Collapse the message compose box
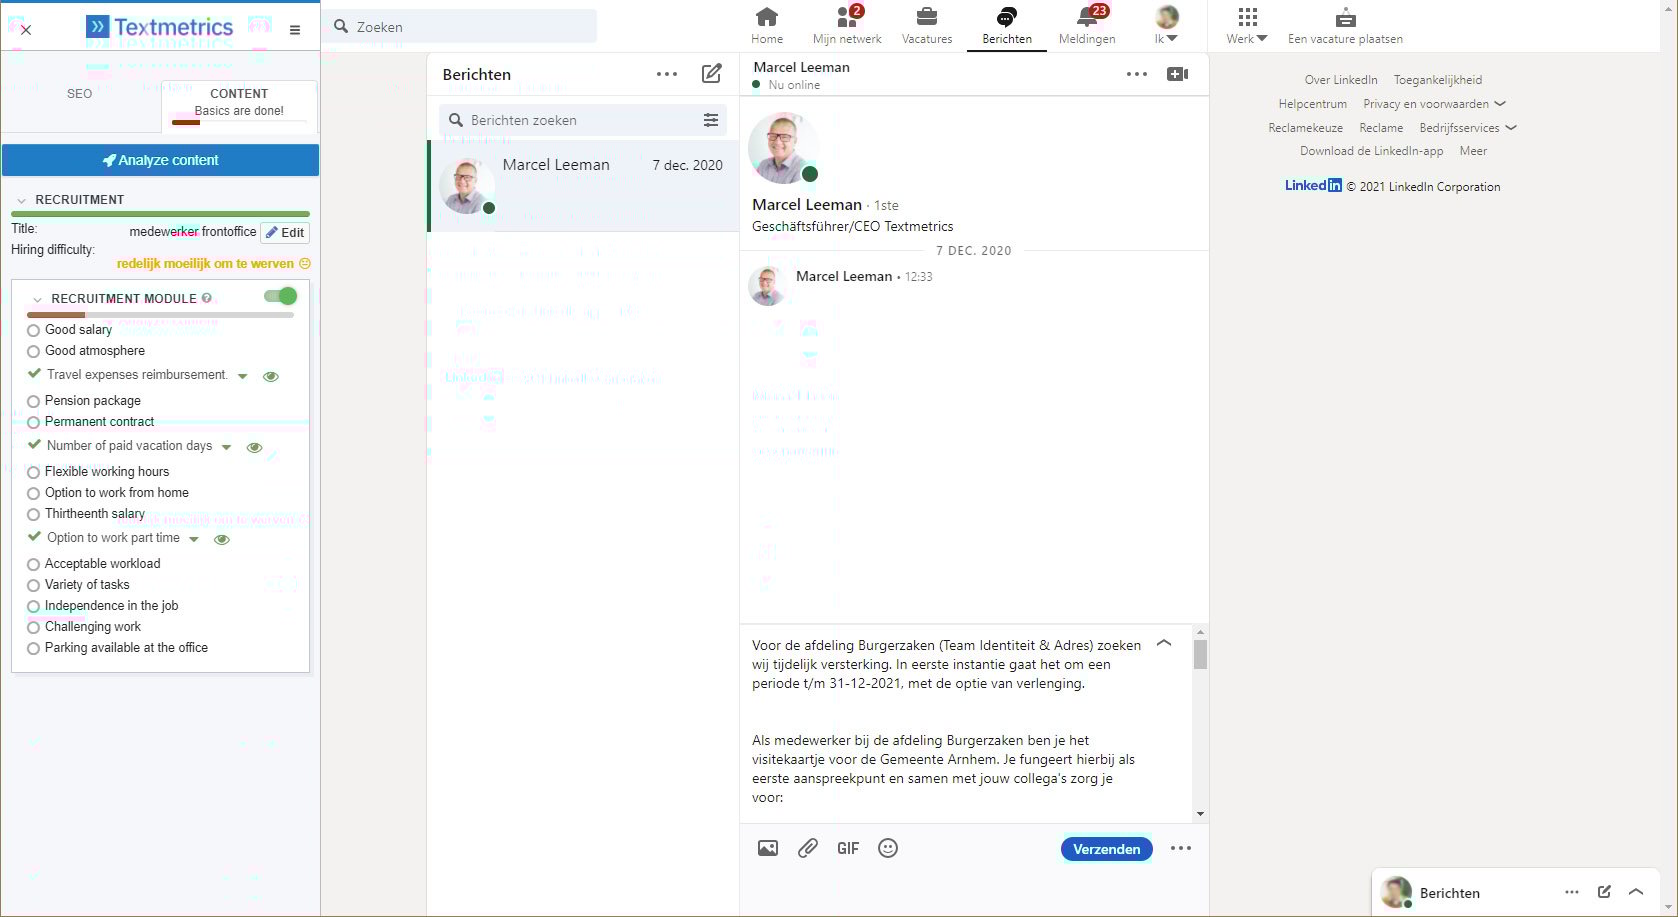Viewport: 1678px width, 917px height. pos(1164,644)
